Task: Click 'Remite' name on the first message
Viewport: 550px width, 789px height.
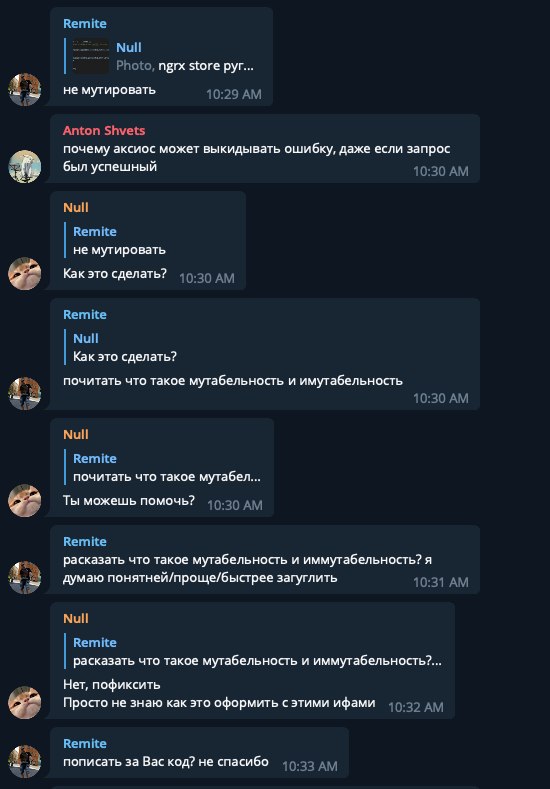Action: click(85, 24)
